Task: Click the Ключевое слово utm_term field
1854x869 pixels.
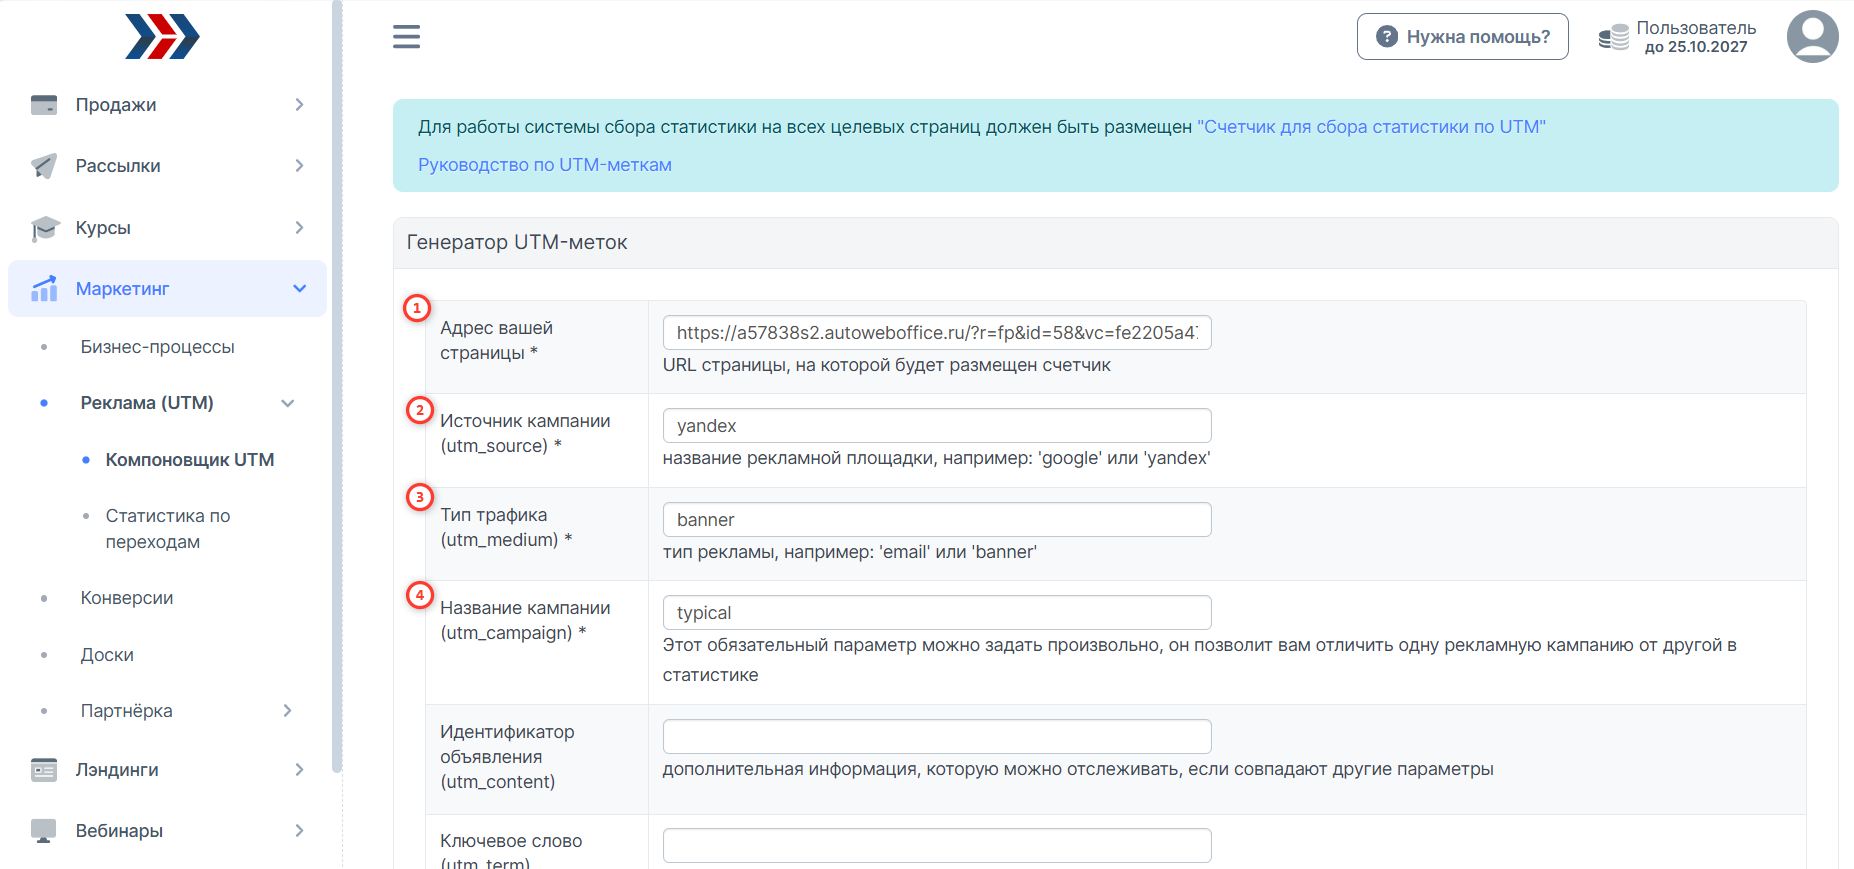Action: coord(937,846)
